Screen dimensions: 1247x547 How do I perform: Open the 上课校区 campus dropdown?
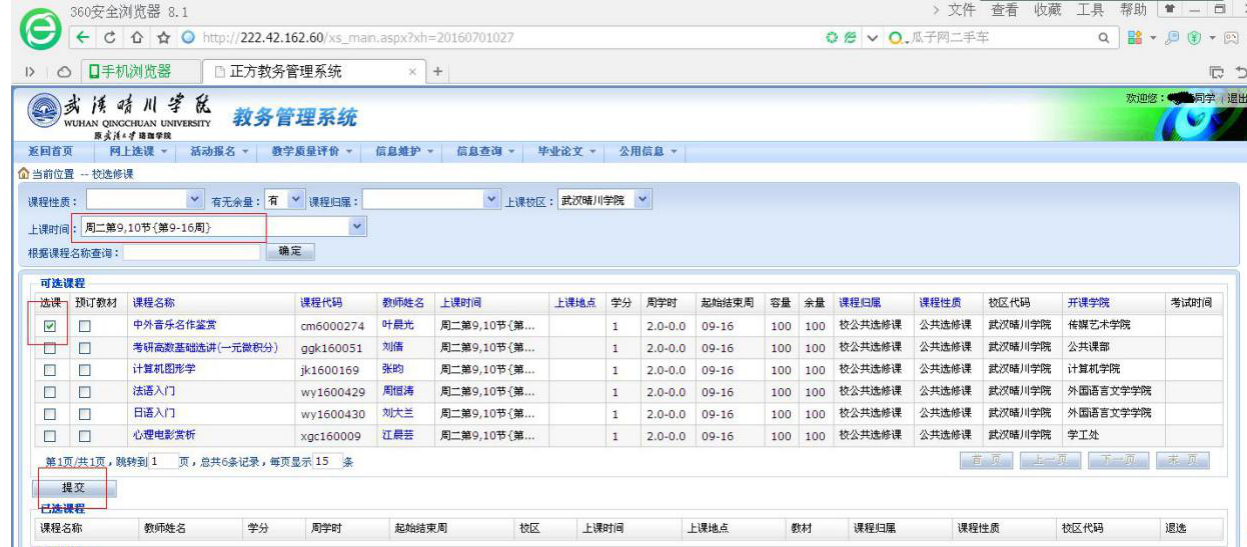(642, 200)
